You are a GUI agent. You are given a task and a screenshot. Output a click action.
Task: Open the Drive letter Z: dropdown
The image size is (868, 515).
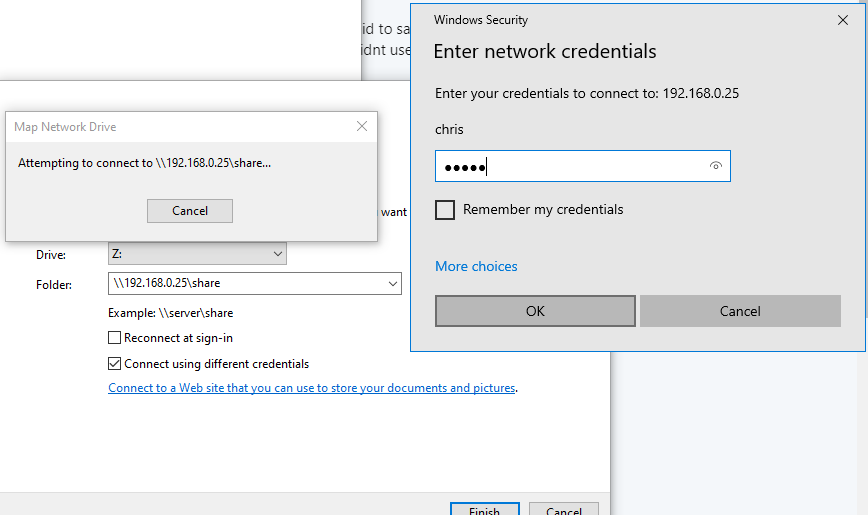(197, 254)
